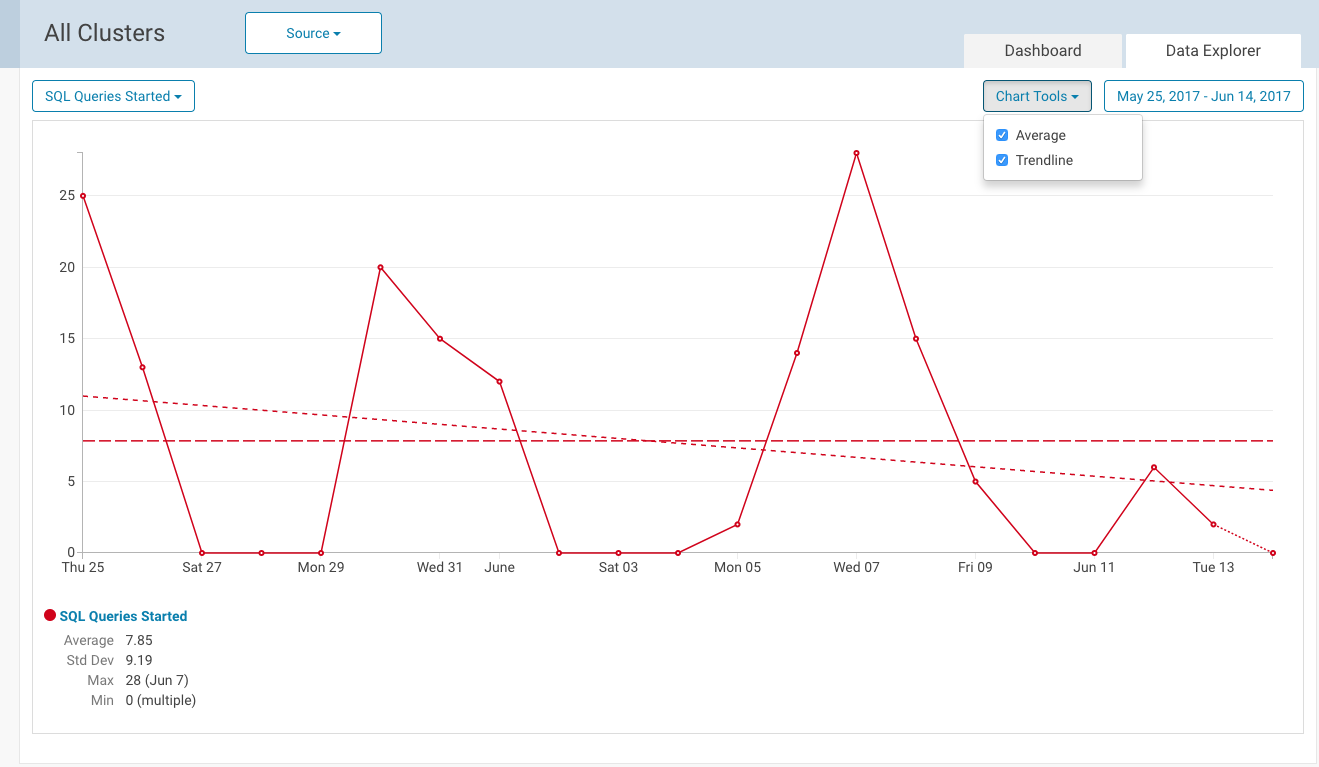Click the red legend color dot

tap(50, 615)
